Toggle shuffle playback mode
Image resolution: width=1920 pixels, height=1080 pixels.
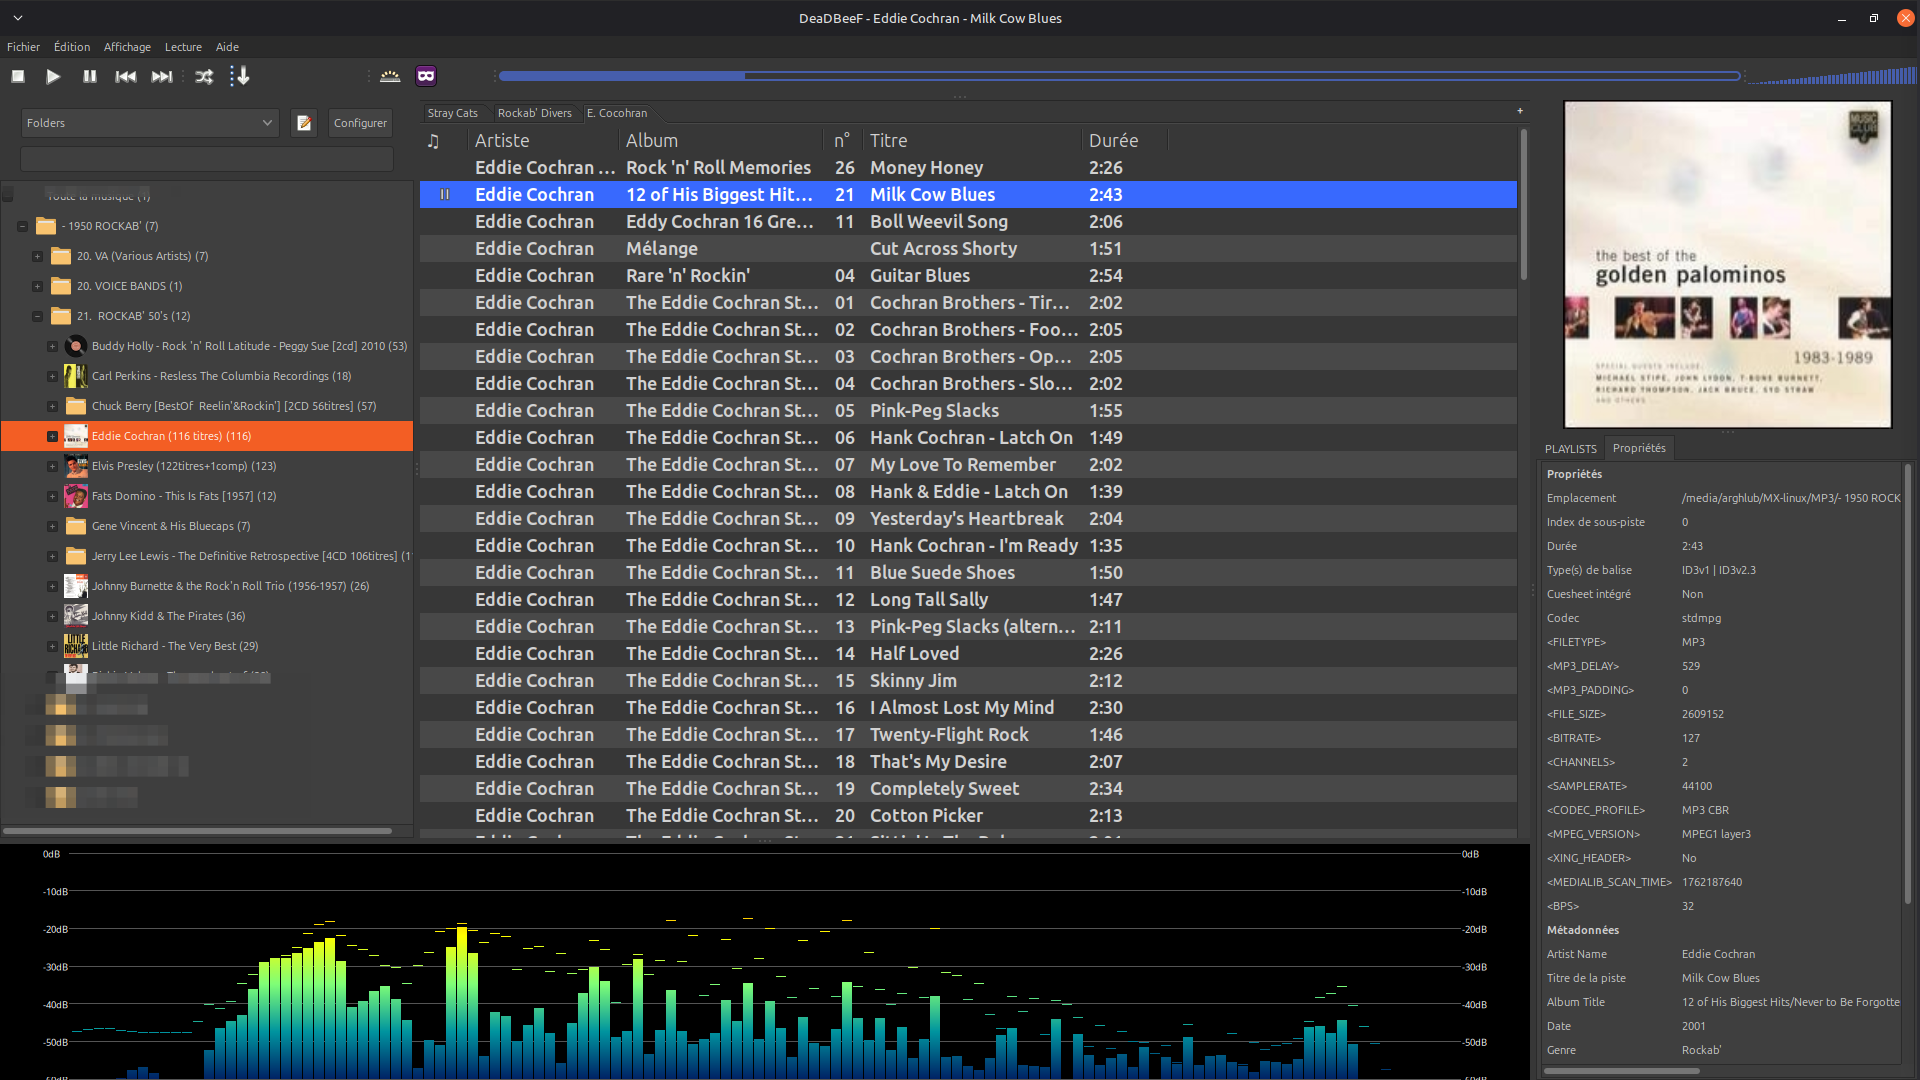click(x=204, y=76)
